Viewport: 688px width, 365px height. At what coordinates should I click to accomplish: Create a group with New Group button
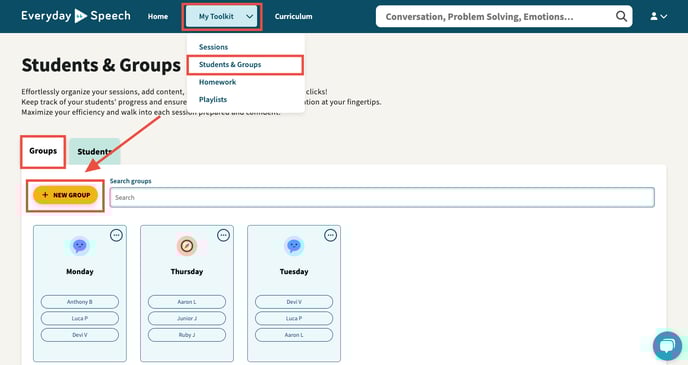(x=65, y=195)
